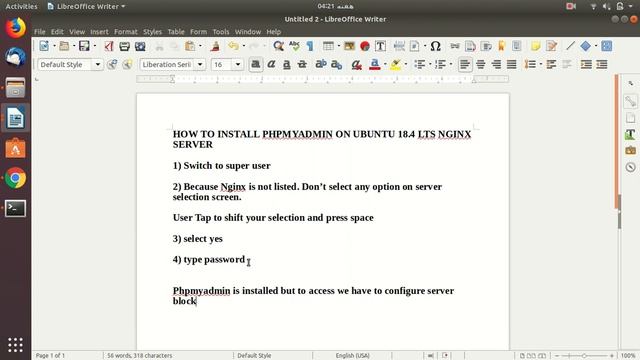Expand highlighting color dropdown arrow
Screen dimensions: 640x360
click(405, 64)
